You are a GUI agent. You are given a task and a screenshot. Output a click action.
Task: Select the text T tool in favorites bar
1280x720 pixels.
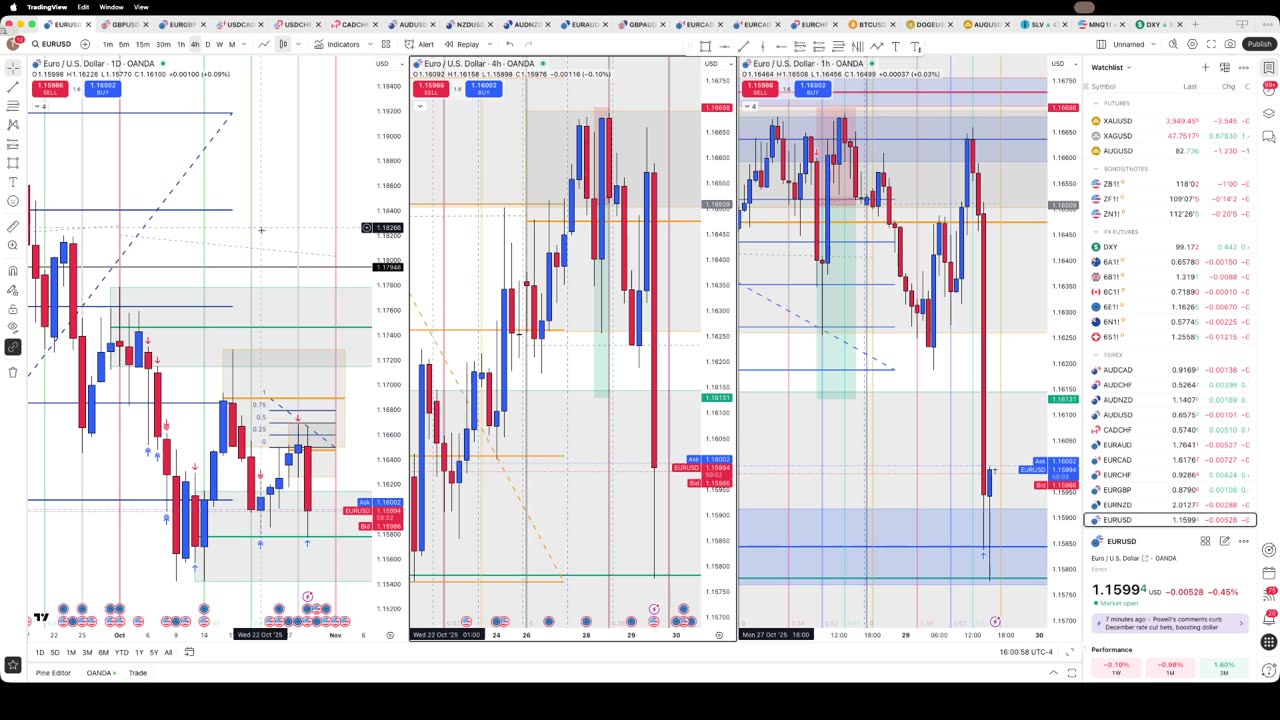tap(895, 46)
